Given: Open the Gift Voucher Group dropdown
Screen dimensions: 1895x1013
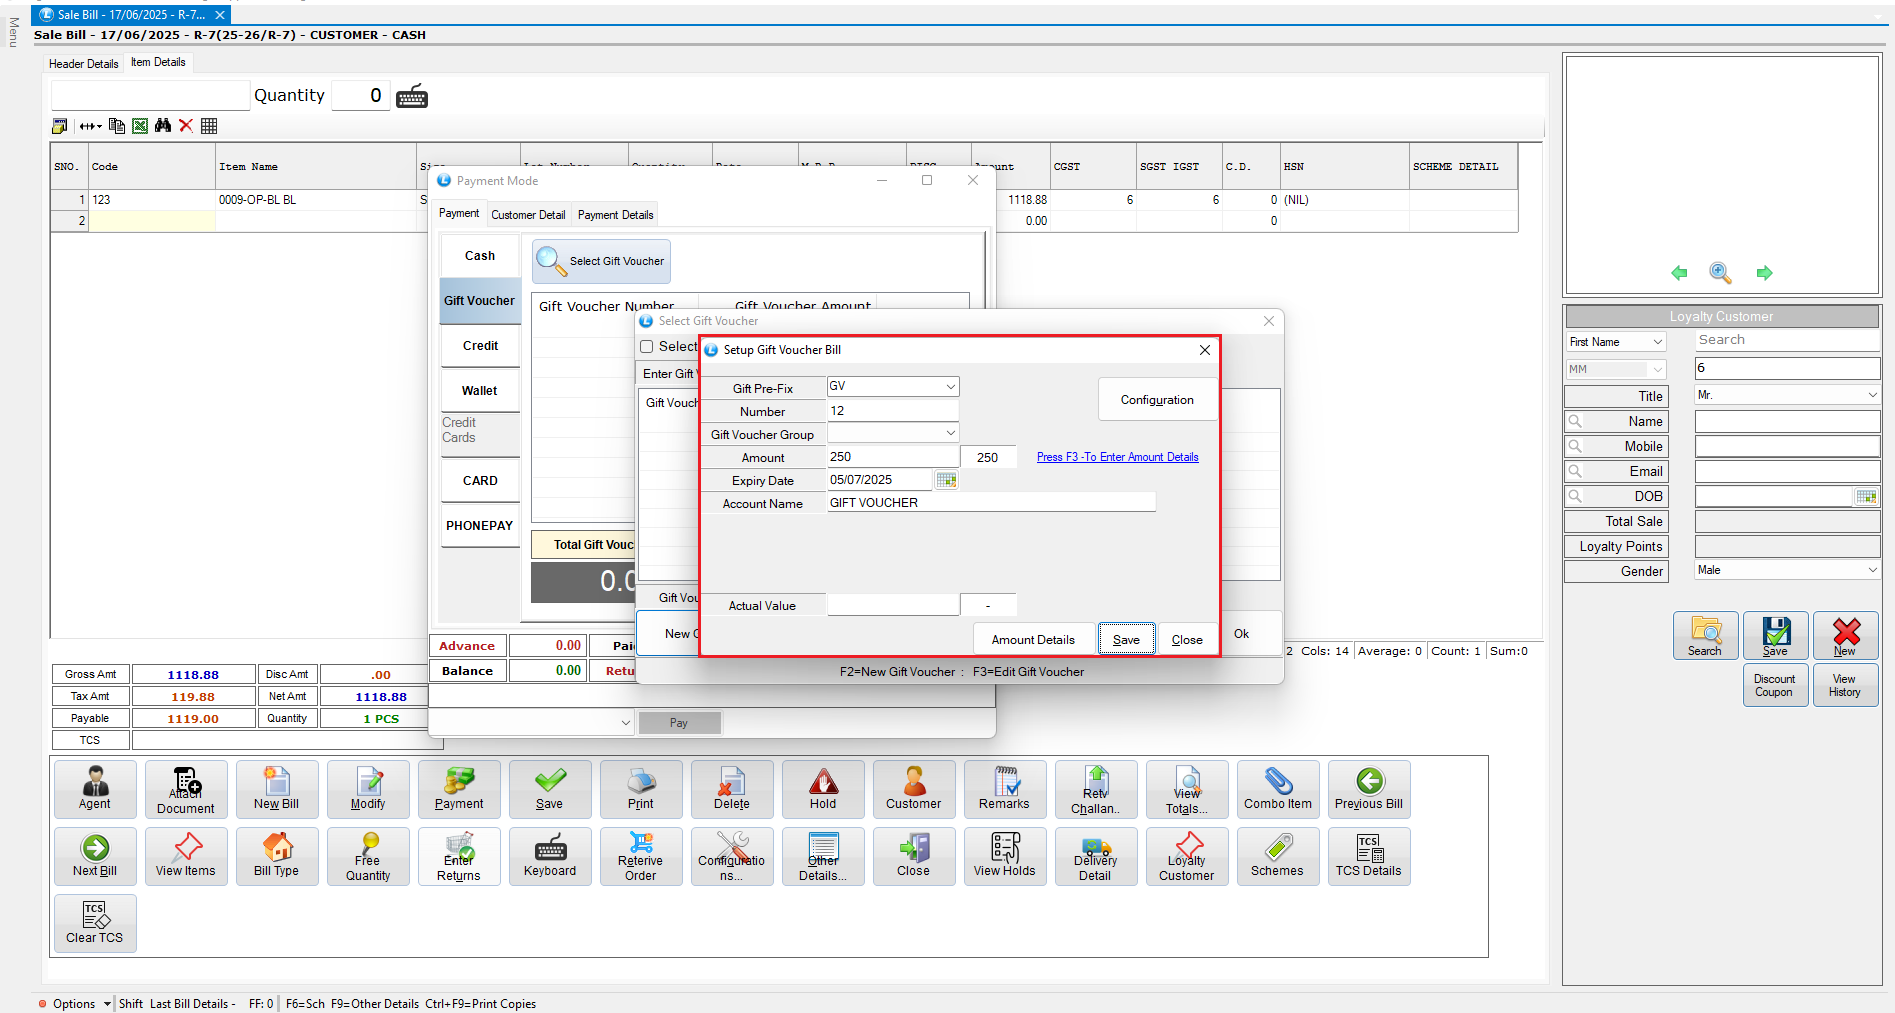Looking at the screenshot, I should pyautogui.click(x=950, y=433).
